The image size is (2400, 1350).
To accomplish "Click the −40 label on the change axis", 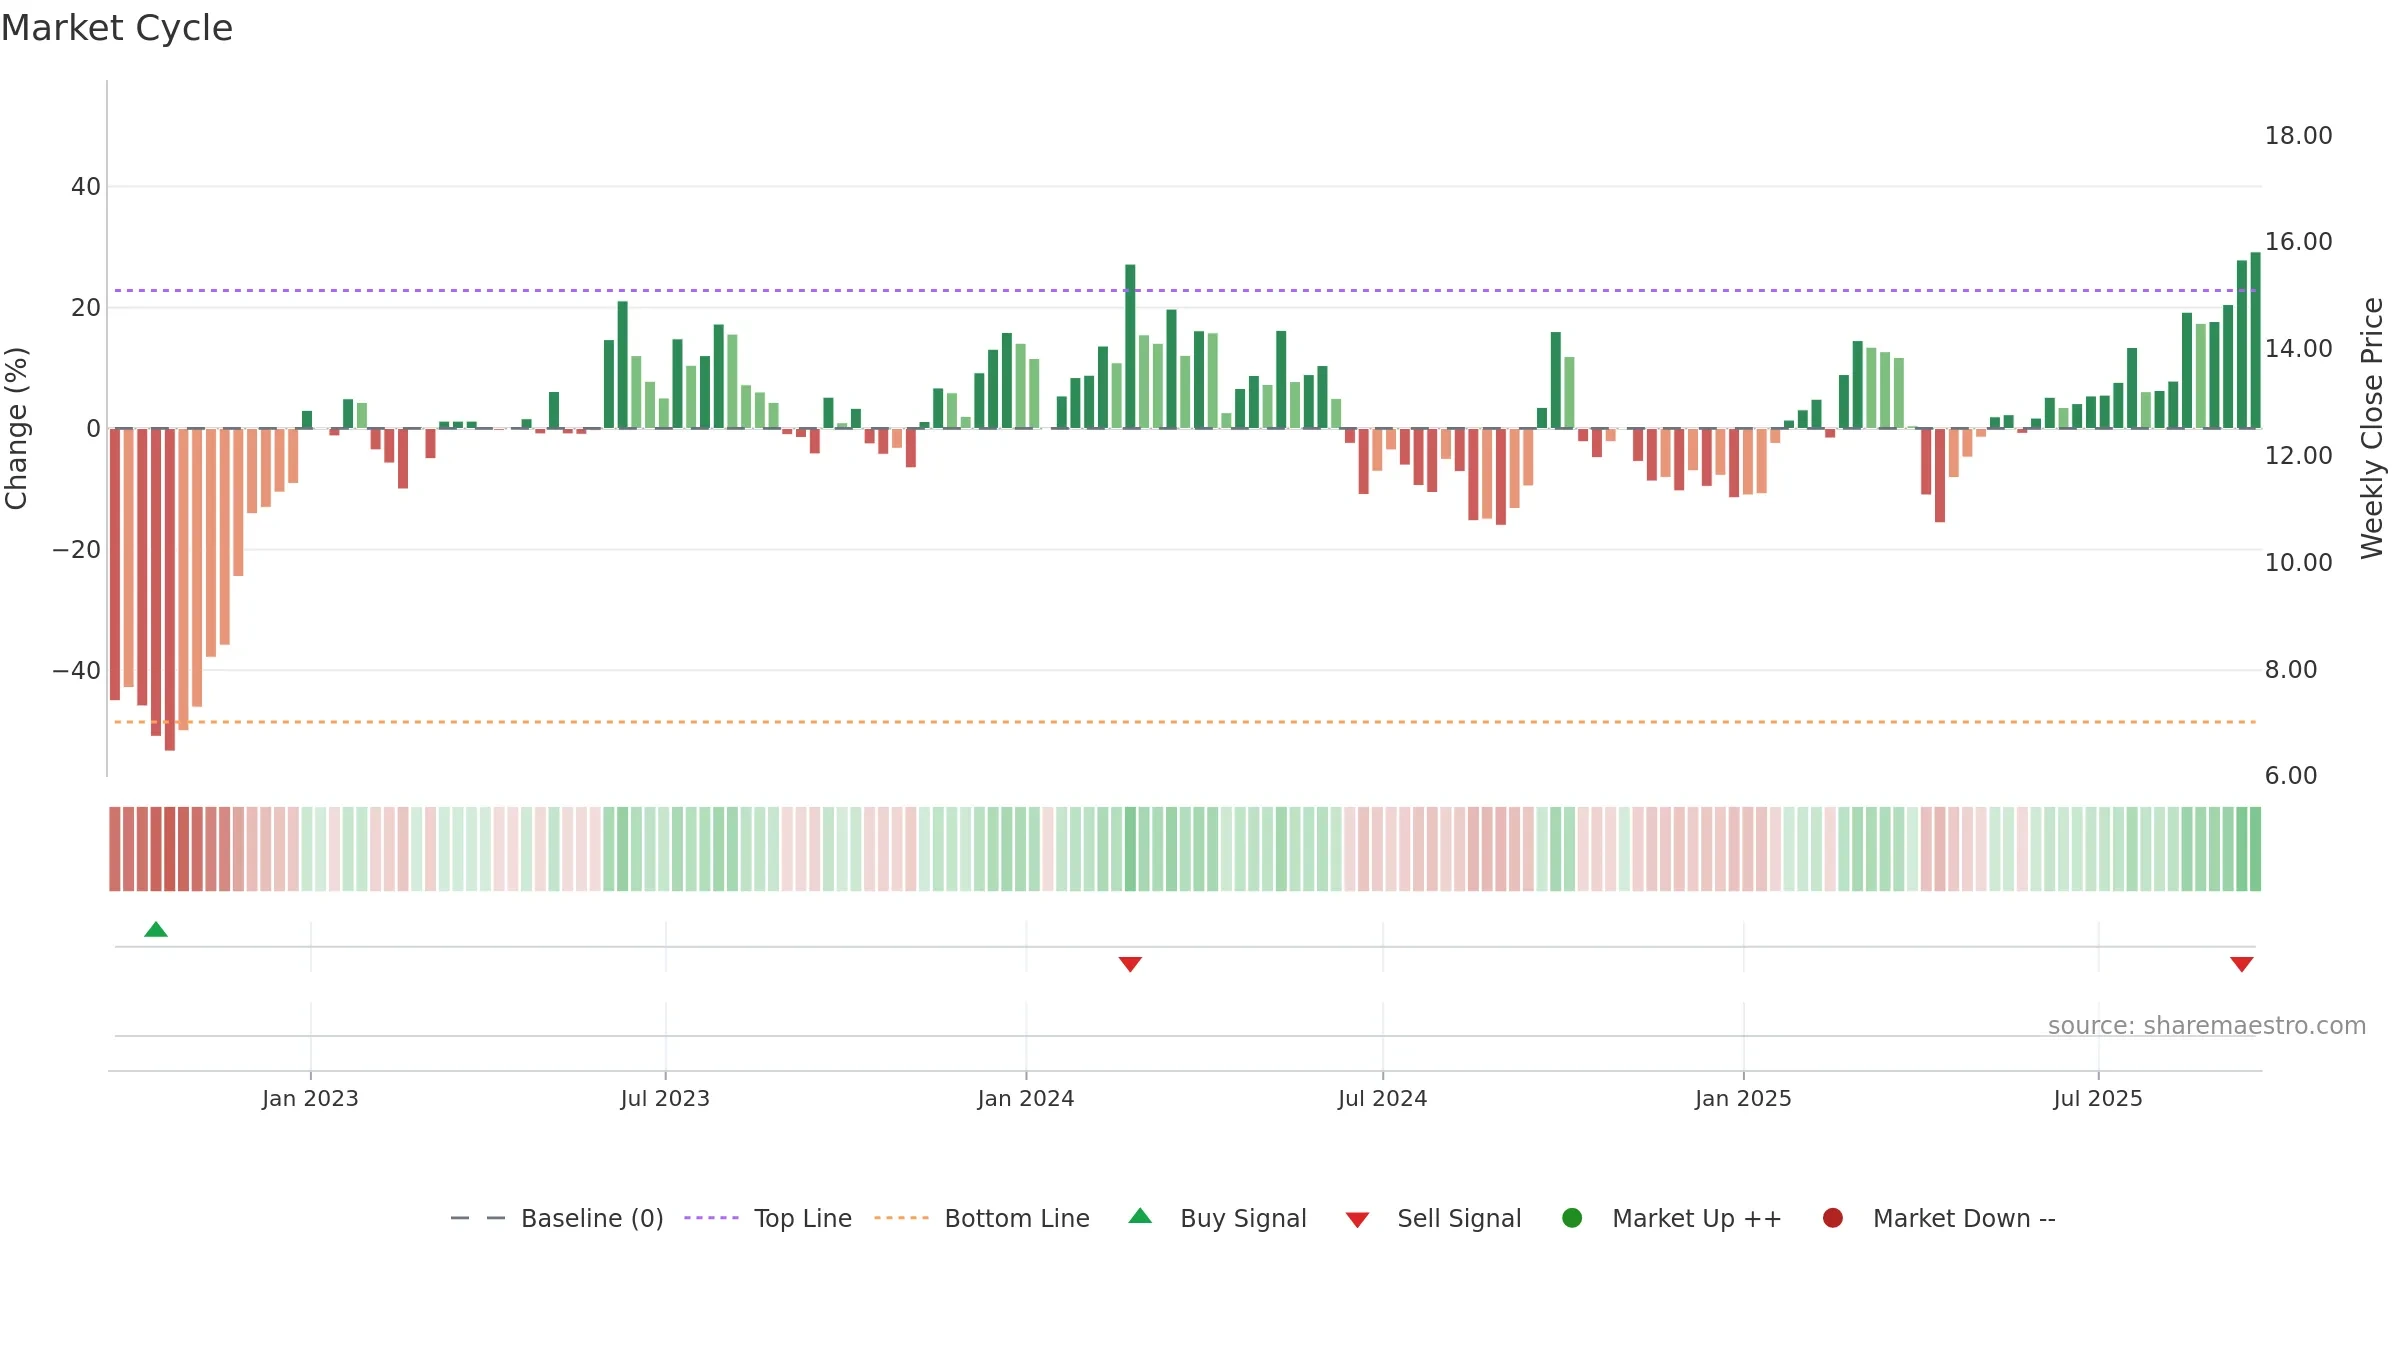I will click(77, 671).
